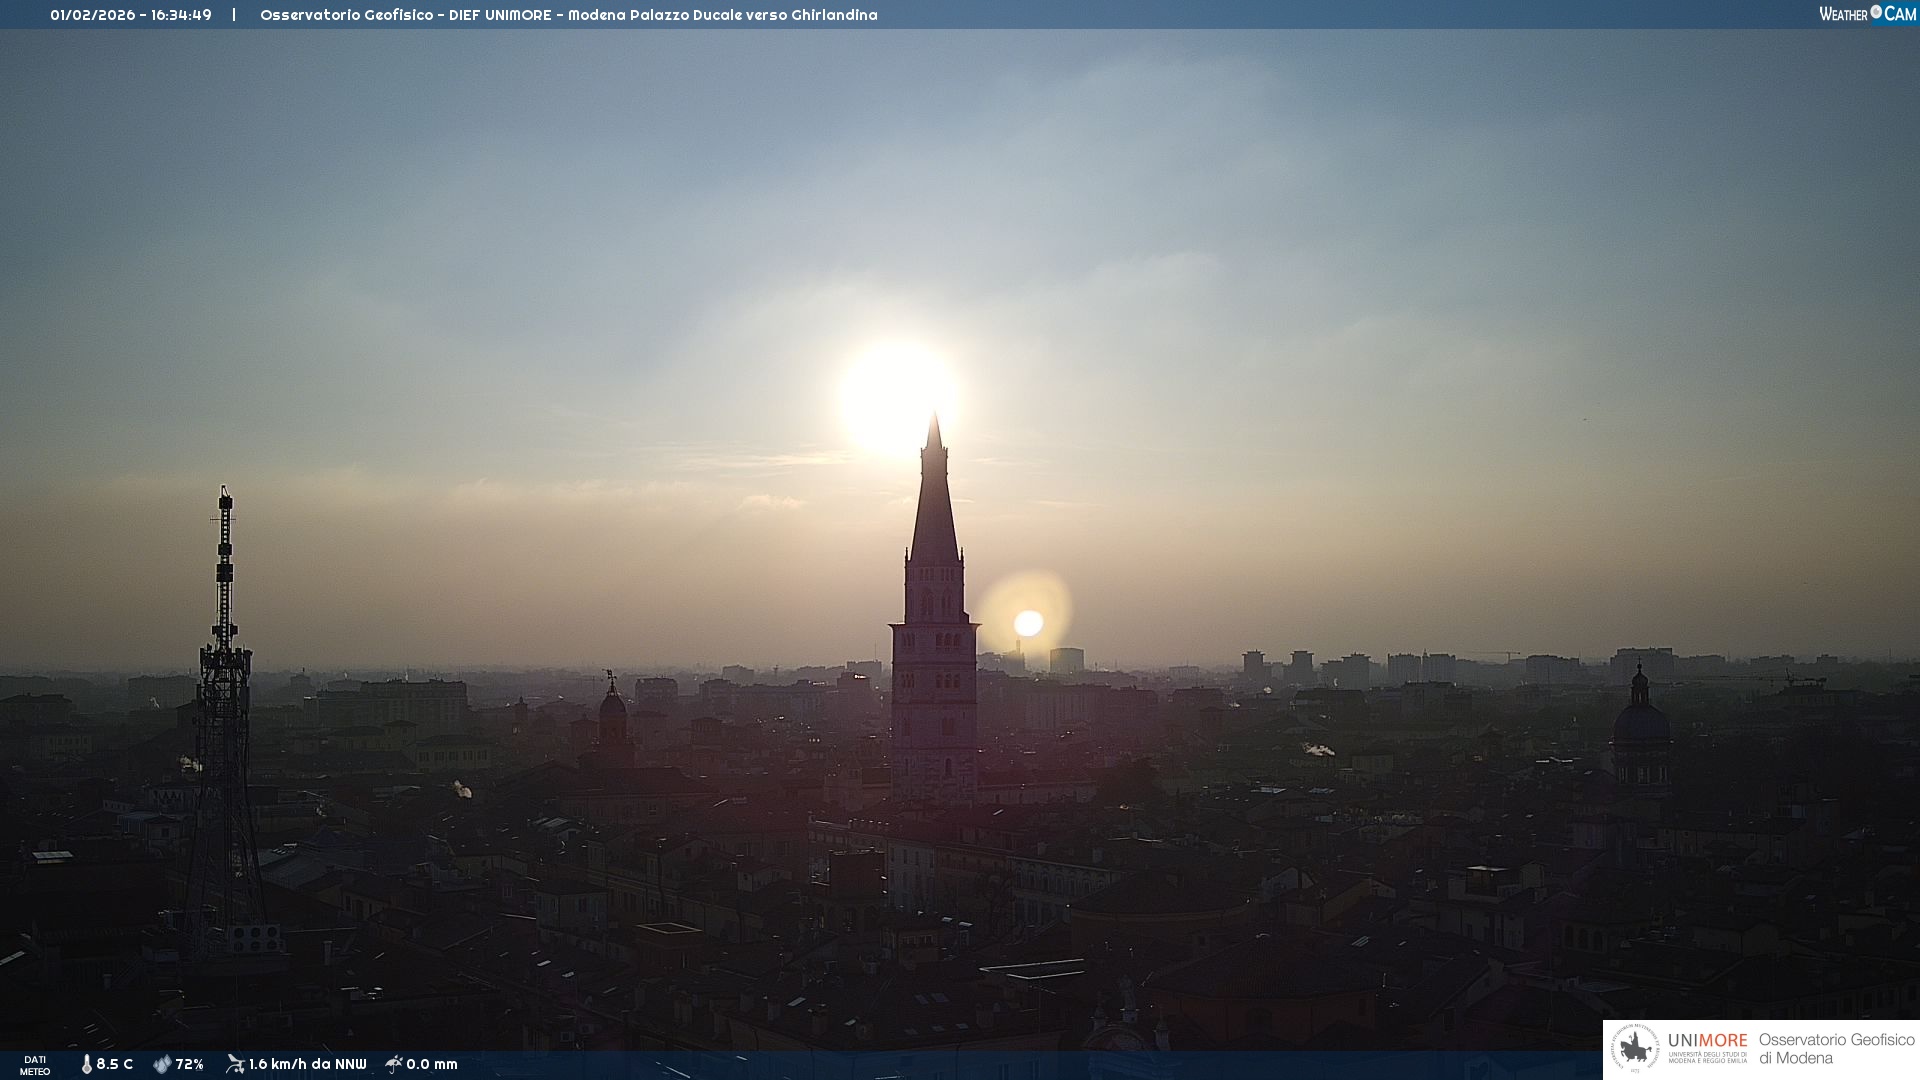Image resolution: width=1920 pixels, height=1080 pixels.
Task: Click the 16:34:49 timestamp
Action: [x=181, y=15]
